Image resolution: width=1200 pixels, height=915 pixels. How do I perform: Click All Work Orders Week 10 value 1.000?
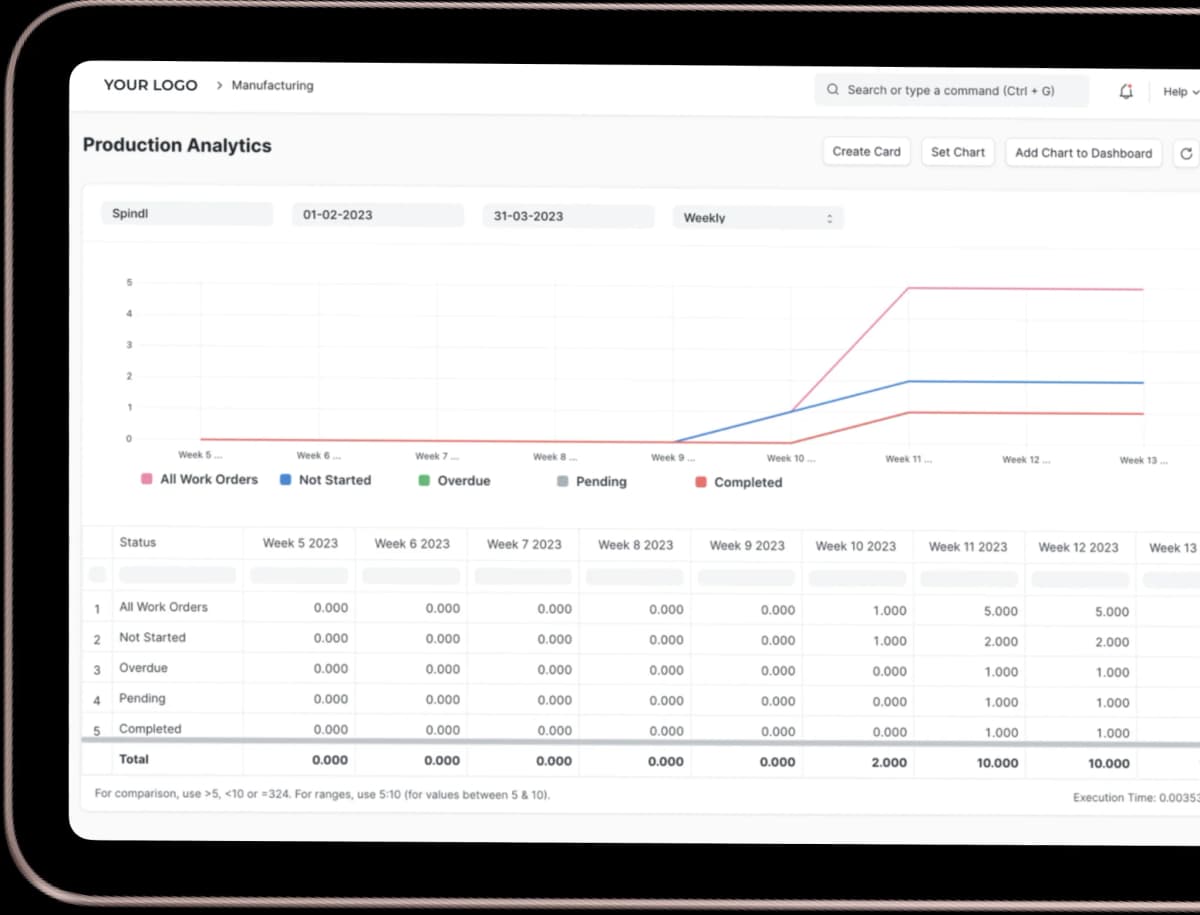click(890, 611)
